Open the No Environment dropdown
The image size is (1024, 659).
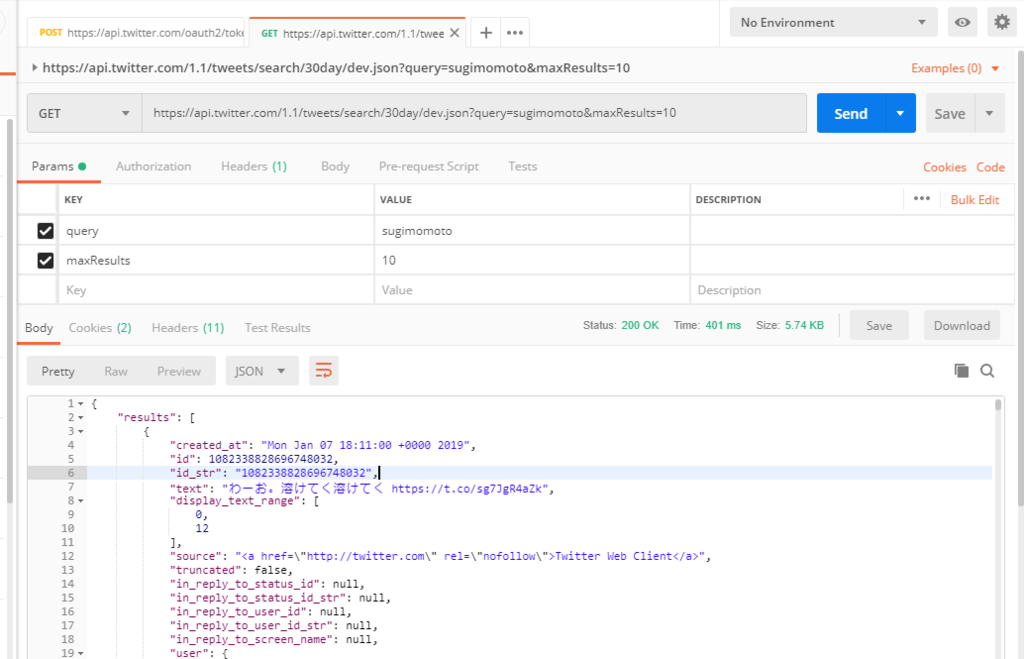pyautogui.click(x=833, y=22)
